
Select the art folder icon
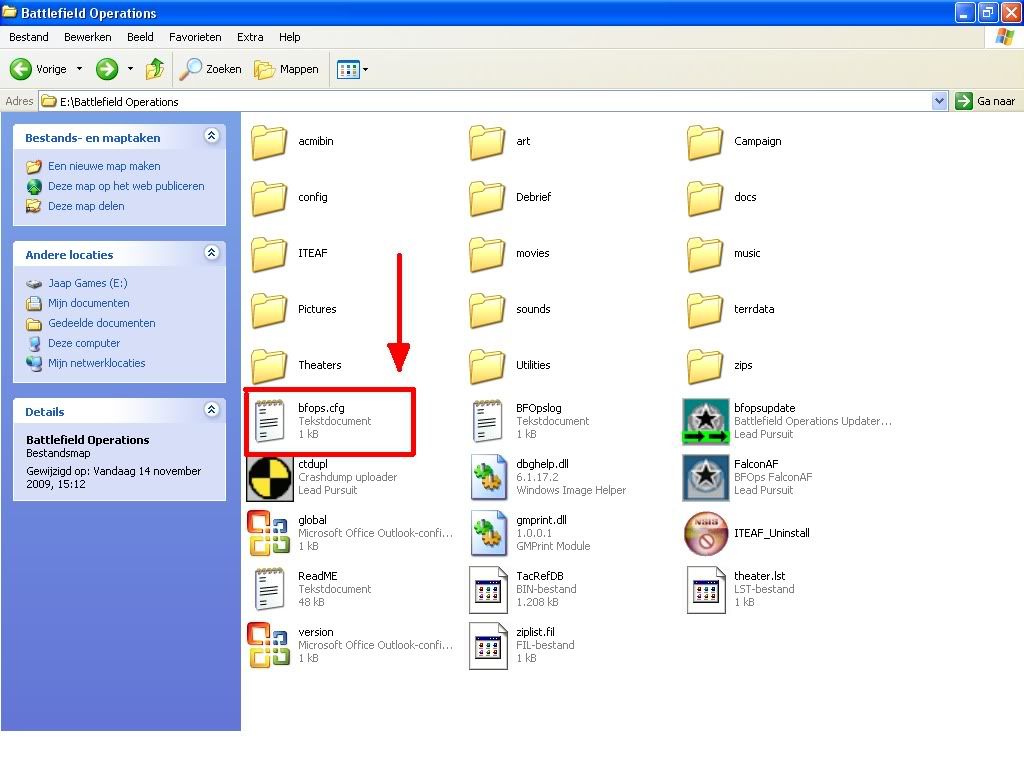click(487, 142)
